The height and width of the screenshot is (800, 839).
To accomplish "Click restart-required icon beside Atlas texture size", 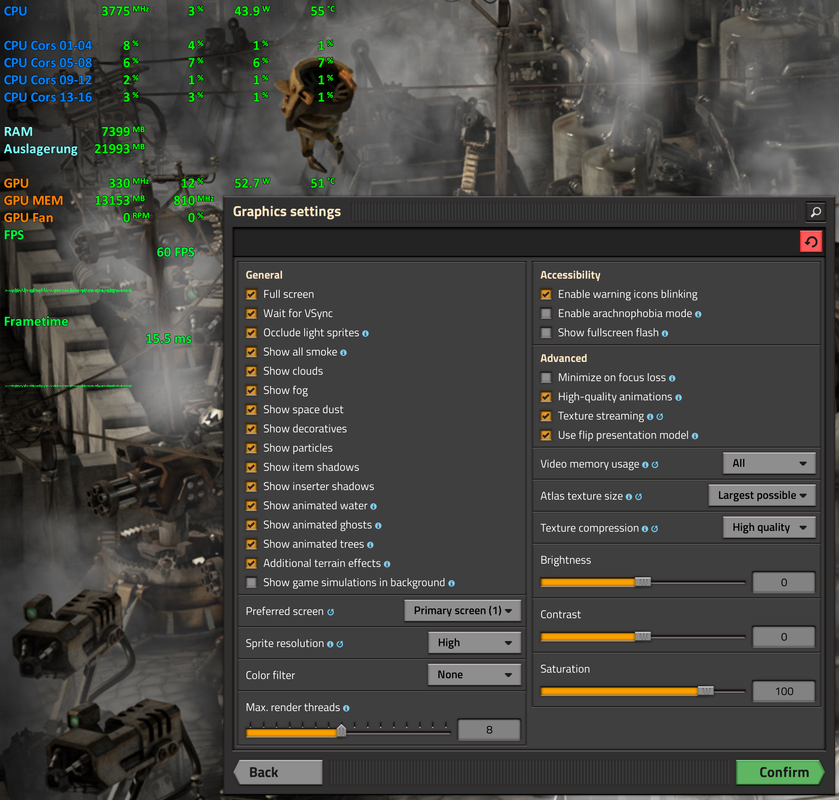I will [x=638, y=497].
